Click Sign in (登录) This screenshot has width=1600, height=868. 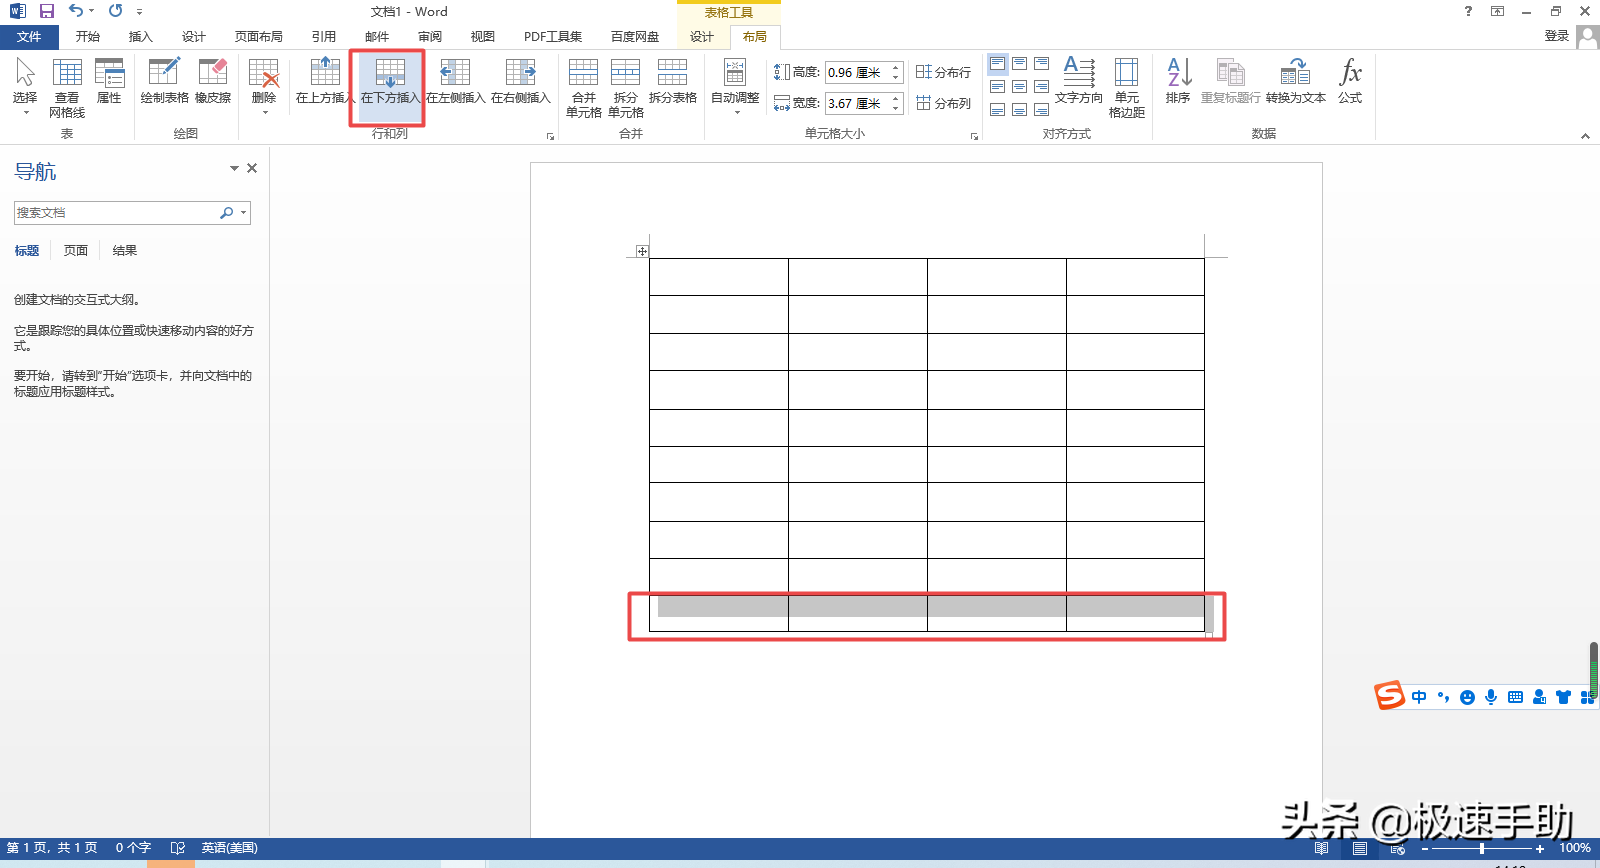click(x=1557, y=36)
